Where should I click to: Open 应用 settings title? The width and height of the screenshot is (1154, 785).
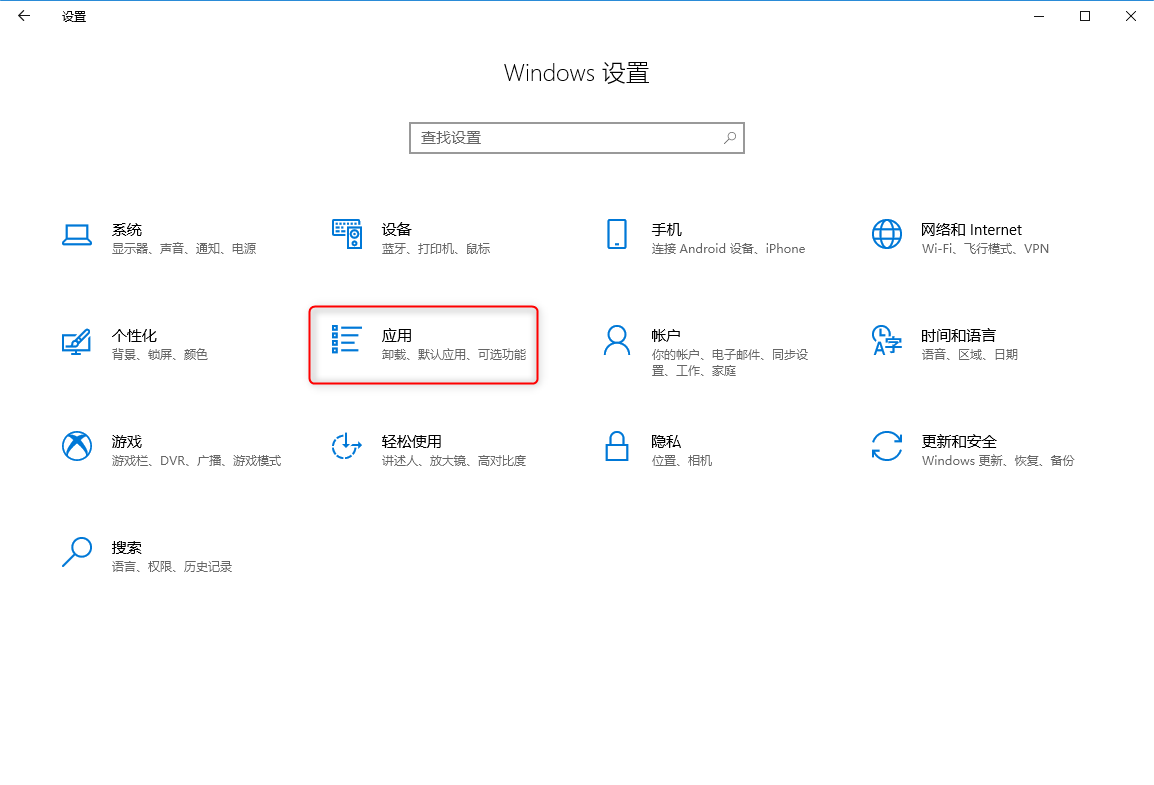point(397,335)
